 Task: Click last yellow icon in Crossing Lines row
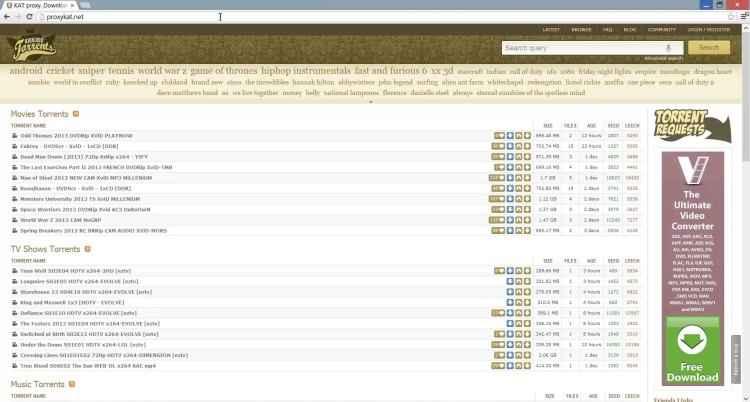click(527, 355)
